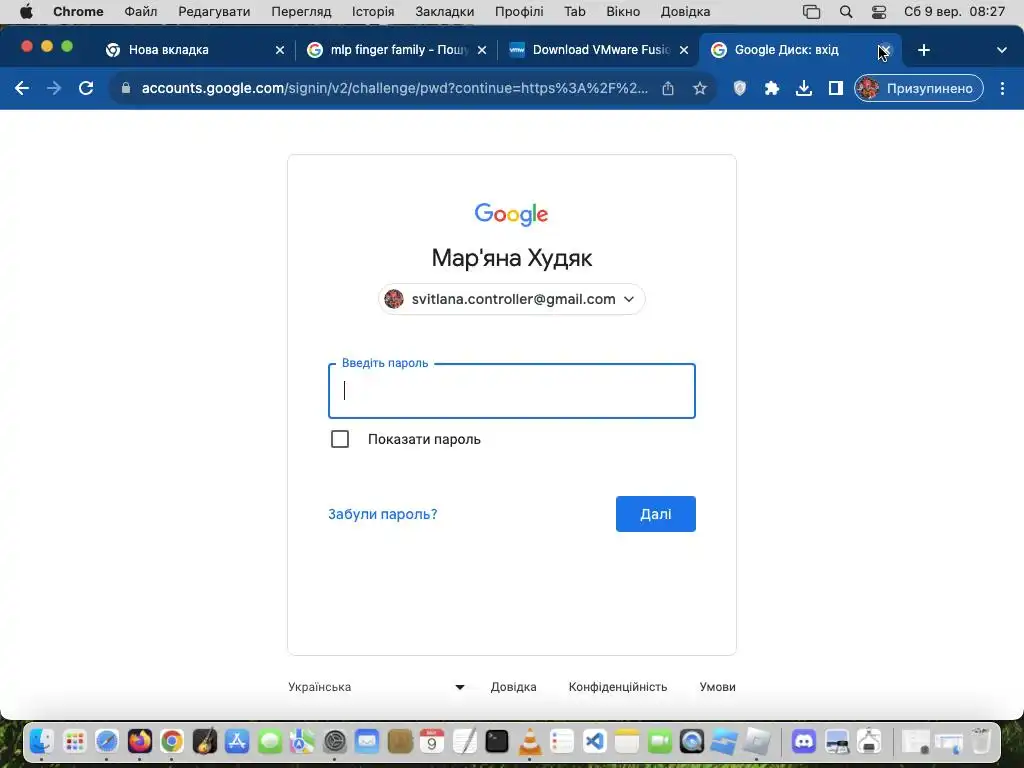Switch to 'Download VMware Fusion' tab
This screenshot has height=768, width=1024.
click(x=601, y=50)
